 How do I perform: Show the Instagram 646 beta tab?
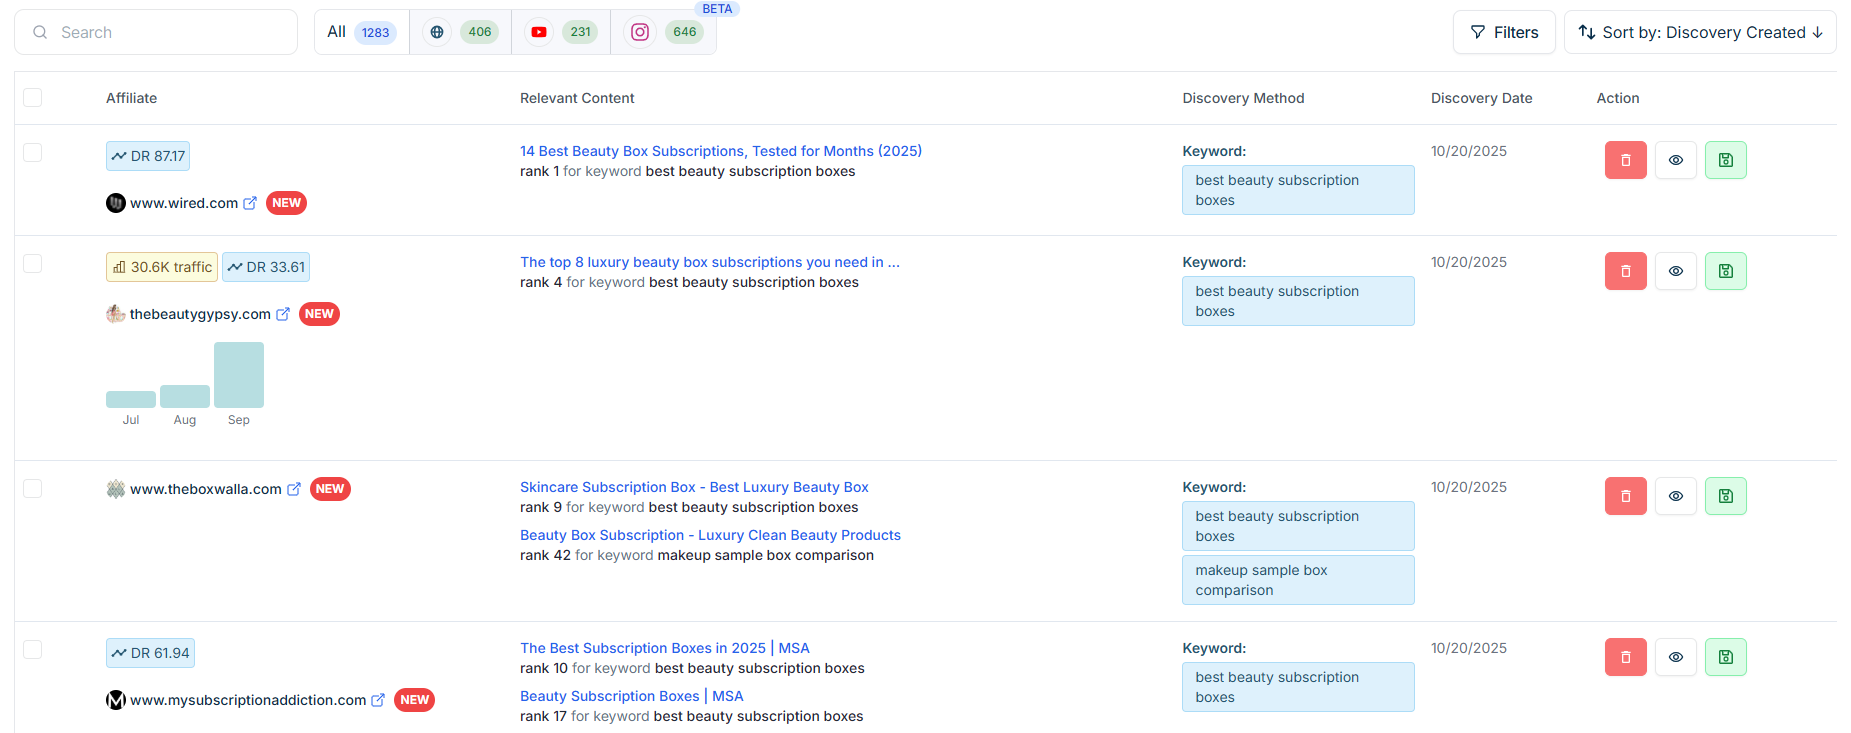click(663, 32)
